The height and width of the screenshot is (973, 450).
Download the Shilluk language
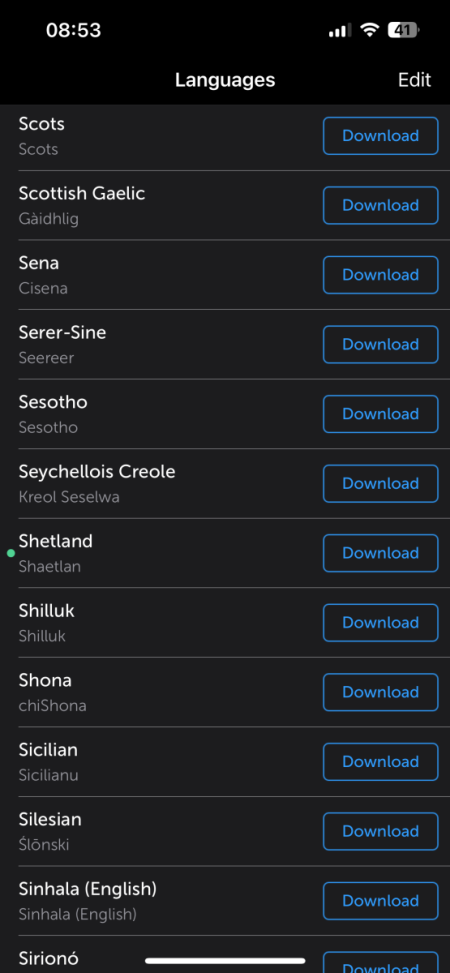point(380,622)
